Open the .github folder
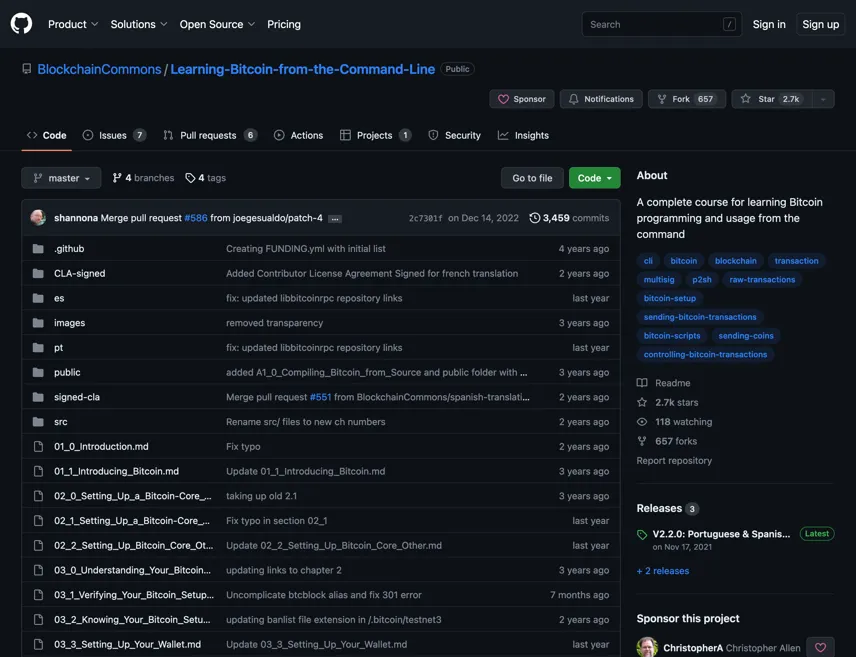Image resolution: width=856 pixels, height=657 pixels. click(x=69, y=248)
